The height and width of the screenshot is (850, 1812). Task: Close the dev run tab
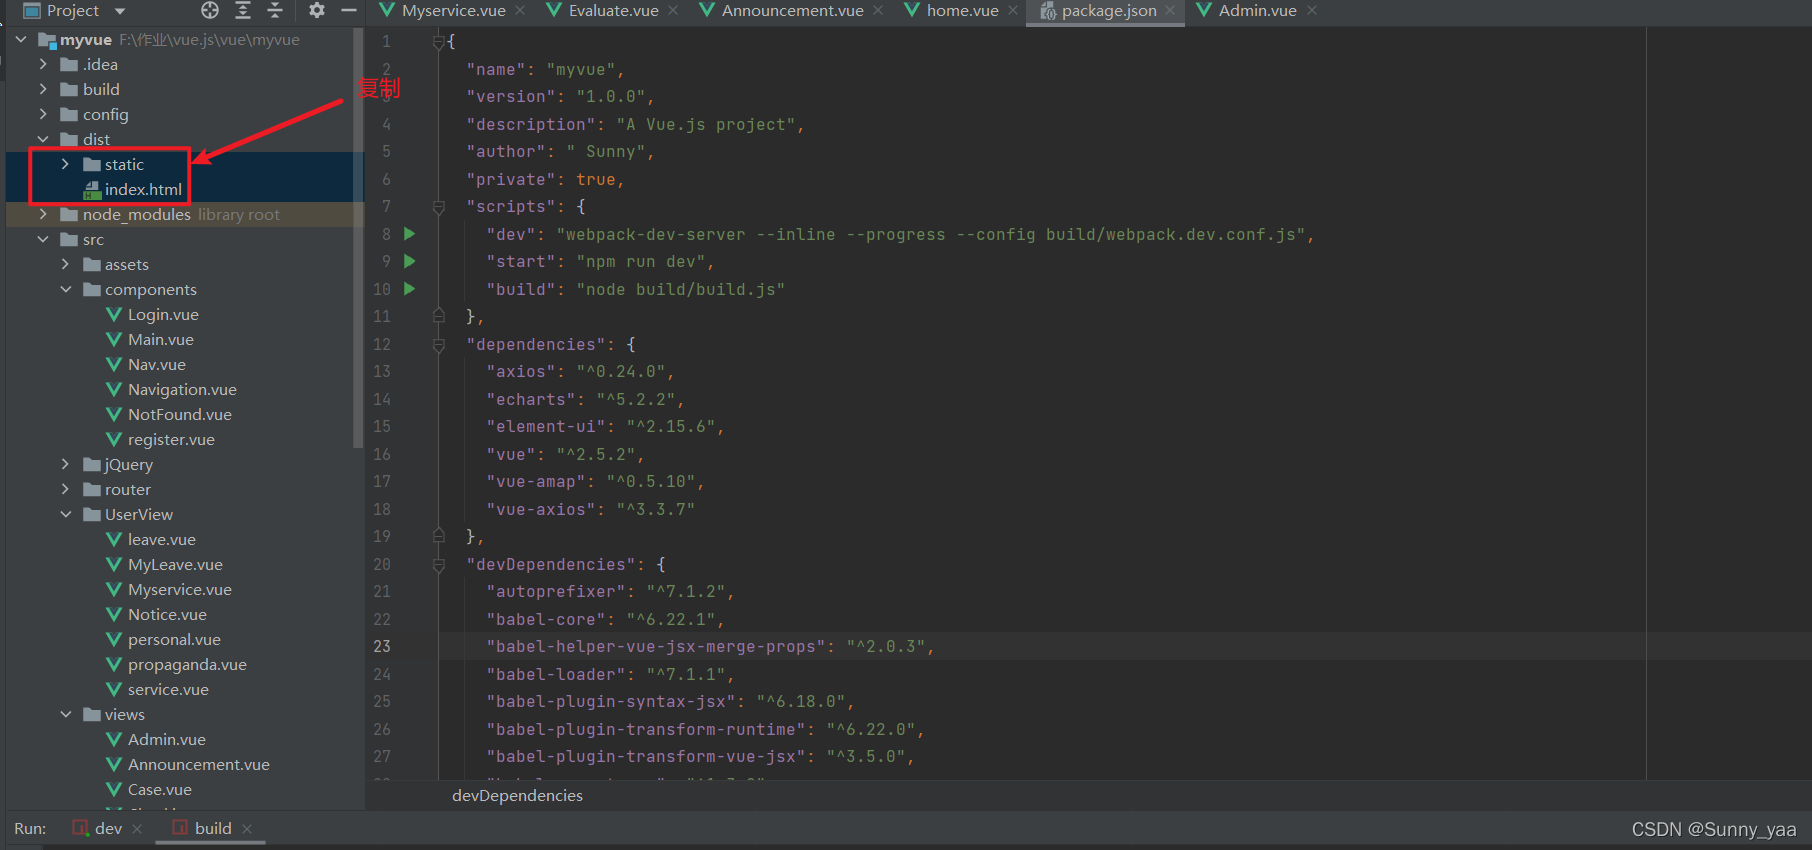coord(137,829)
